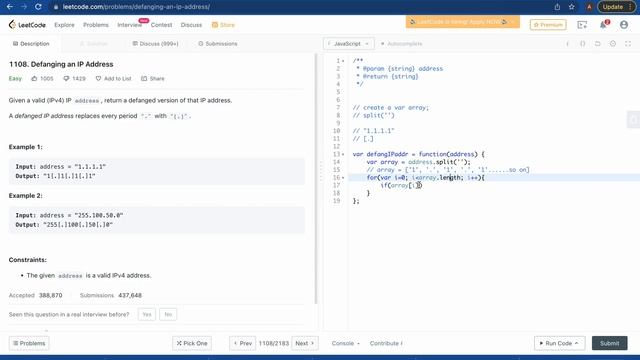Screen dimensions: 640x360
Task: Click the Store bag icon in navbar
Action: coord(215,25)
